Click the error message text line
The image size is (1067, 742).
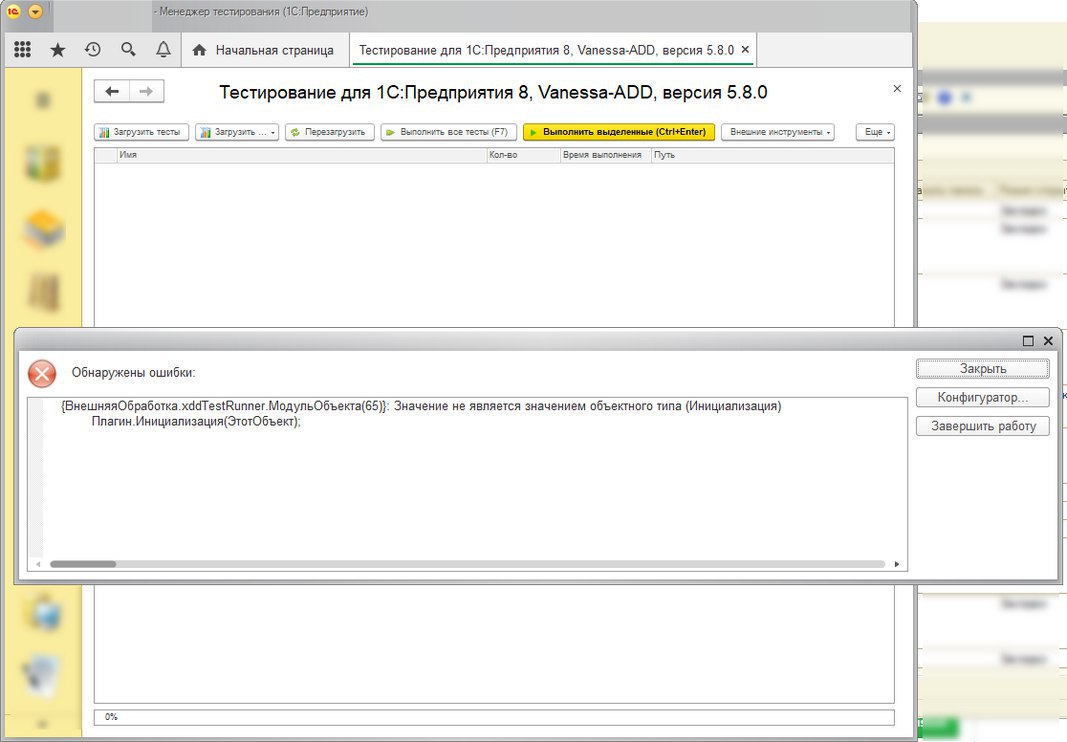pos(421,406)
